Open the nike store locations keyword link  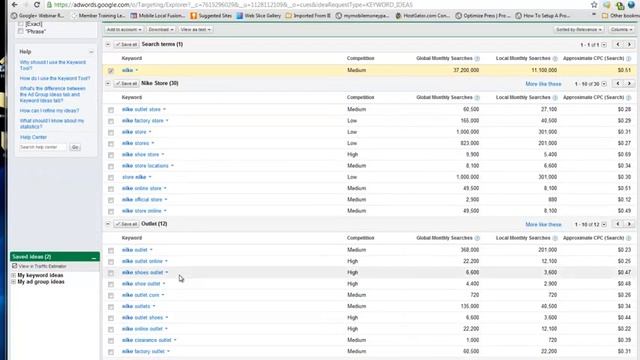pyautogui.click(x=145, y=166)
